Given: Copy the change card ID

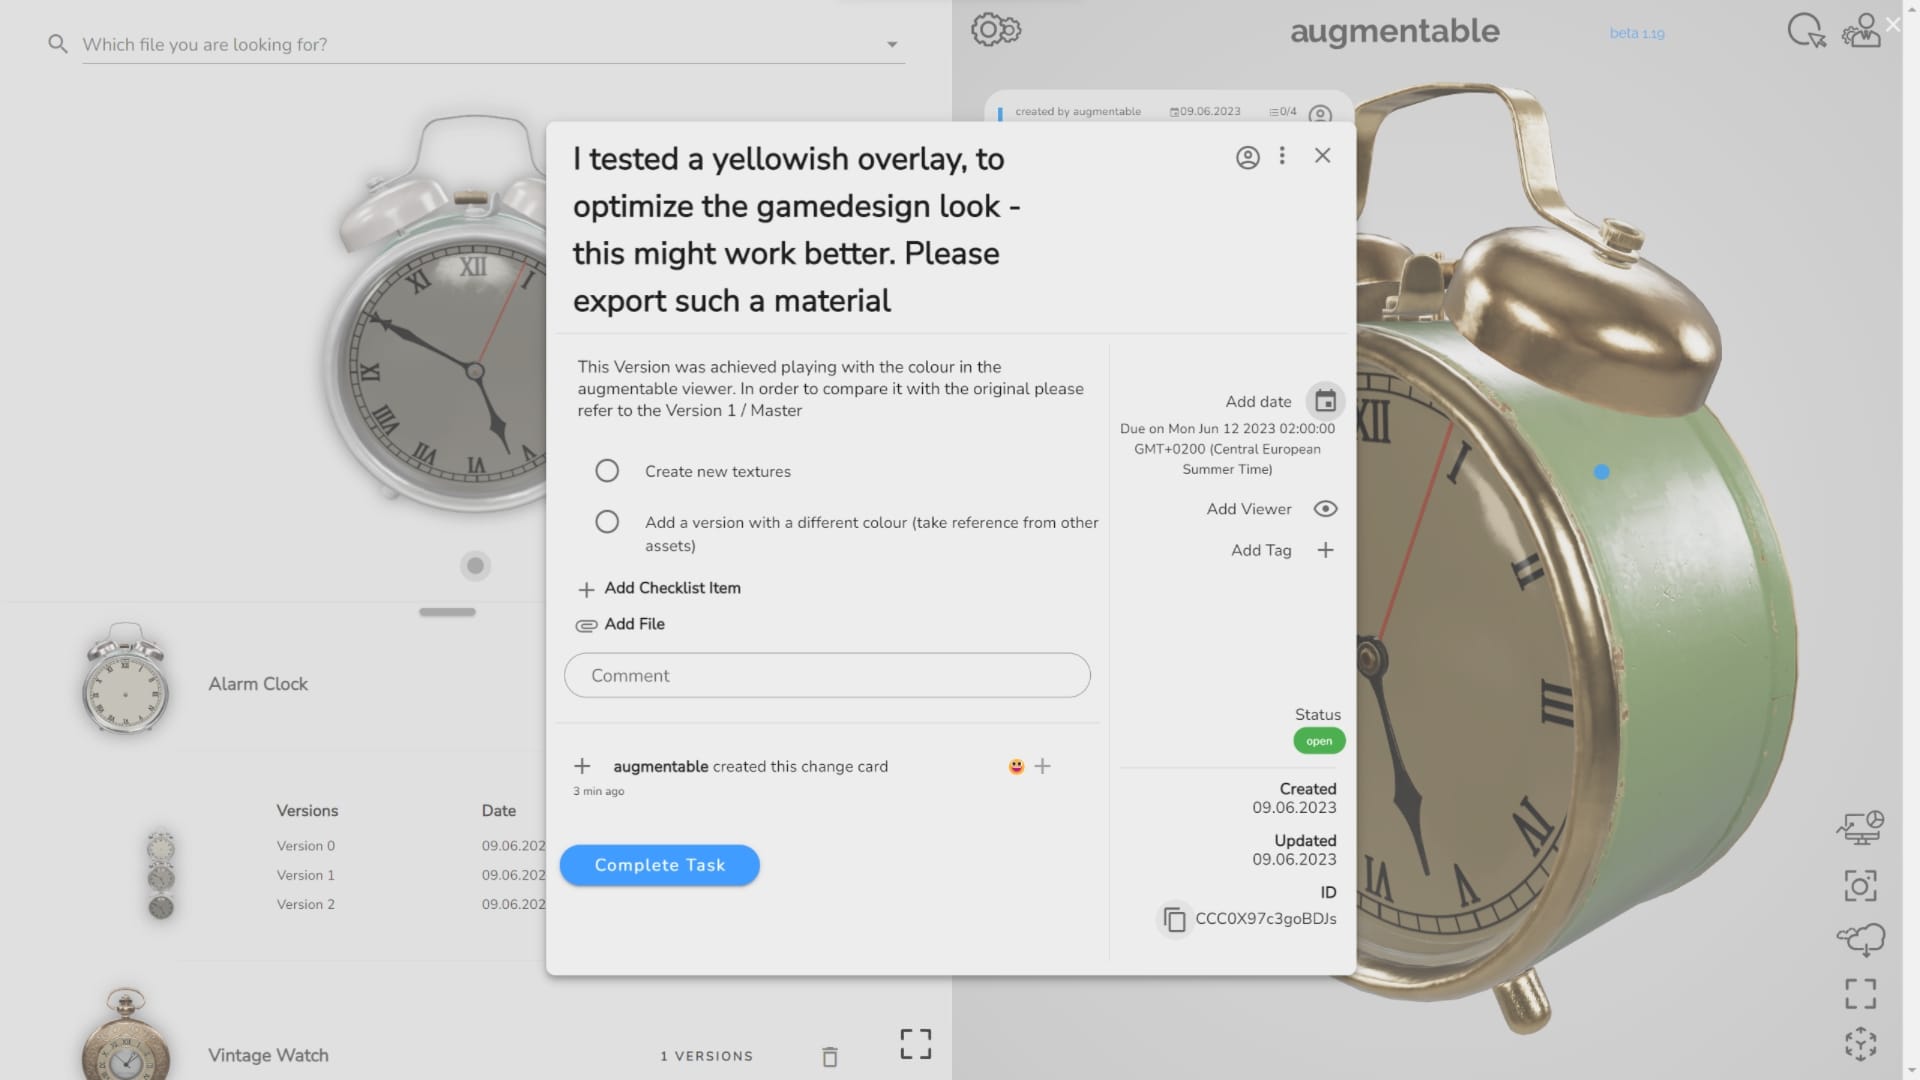Looking at the screenshot, I should click(1175, 919).
